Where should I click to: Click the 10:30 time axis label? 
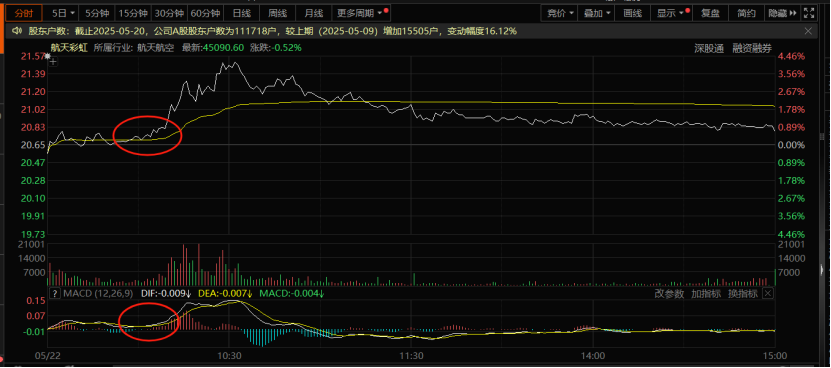pyautogui.click(x=228, y=355)
